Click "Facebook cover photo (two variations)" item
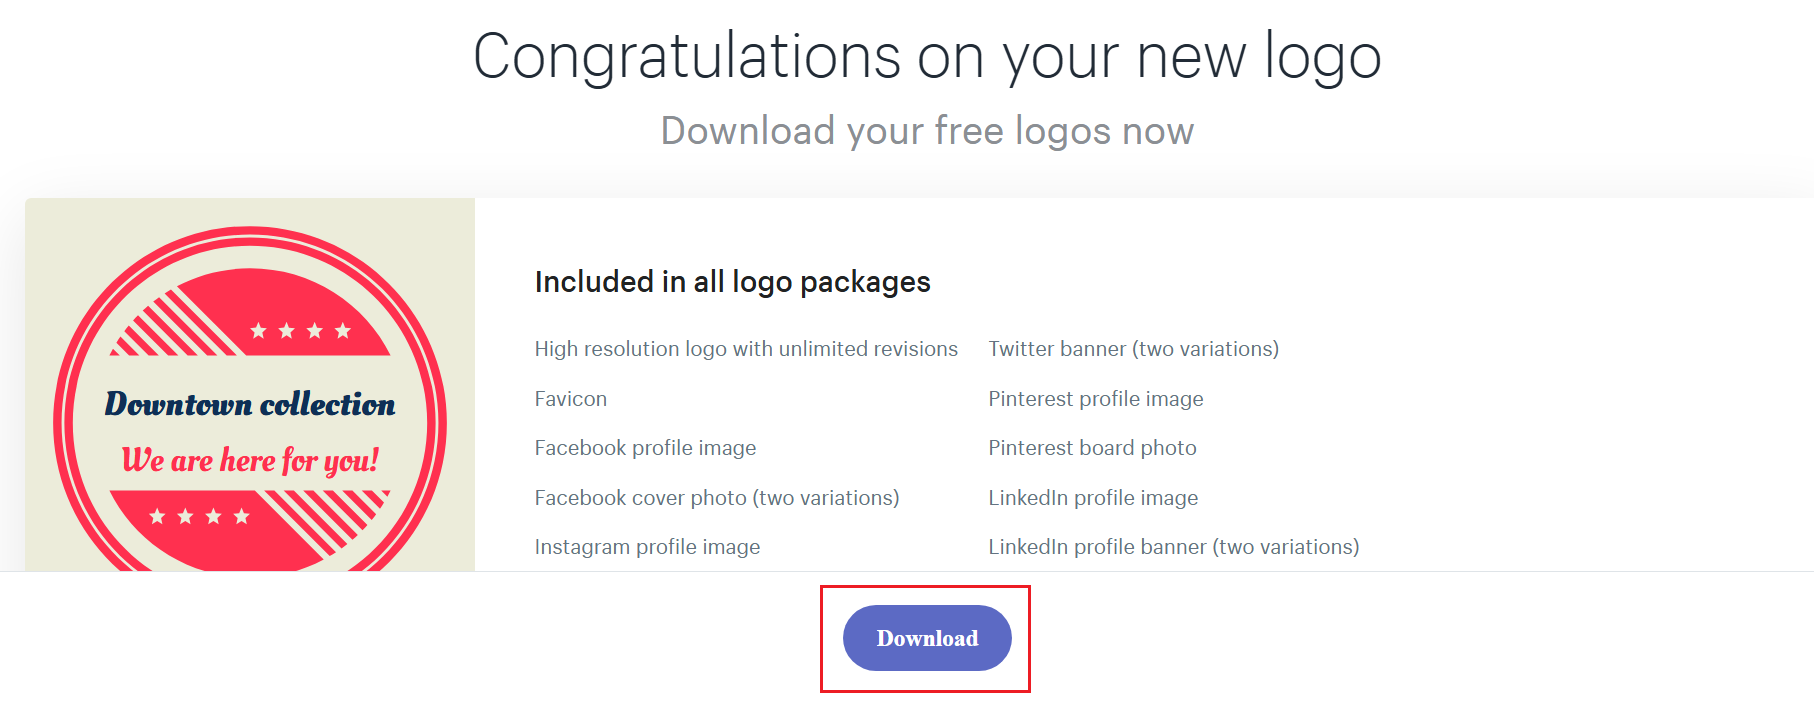The image size is (1814, 703). tap(717, 498)
